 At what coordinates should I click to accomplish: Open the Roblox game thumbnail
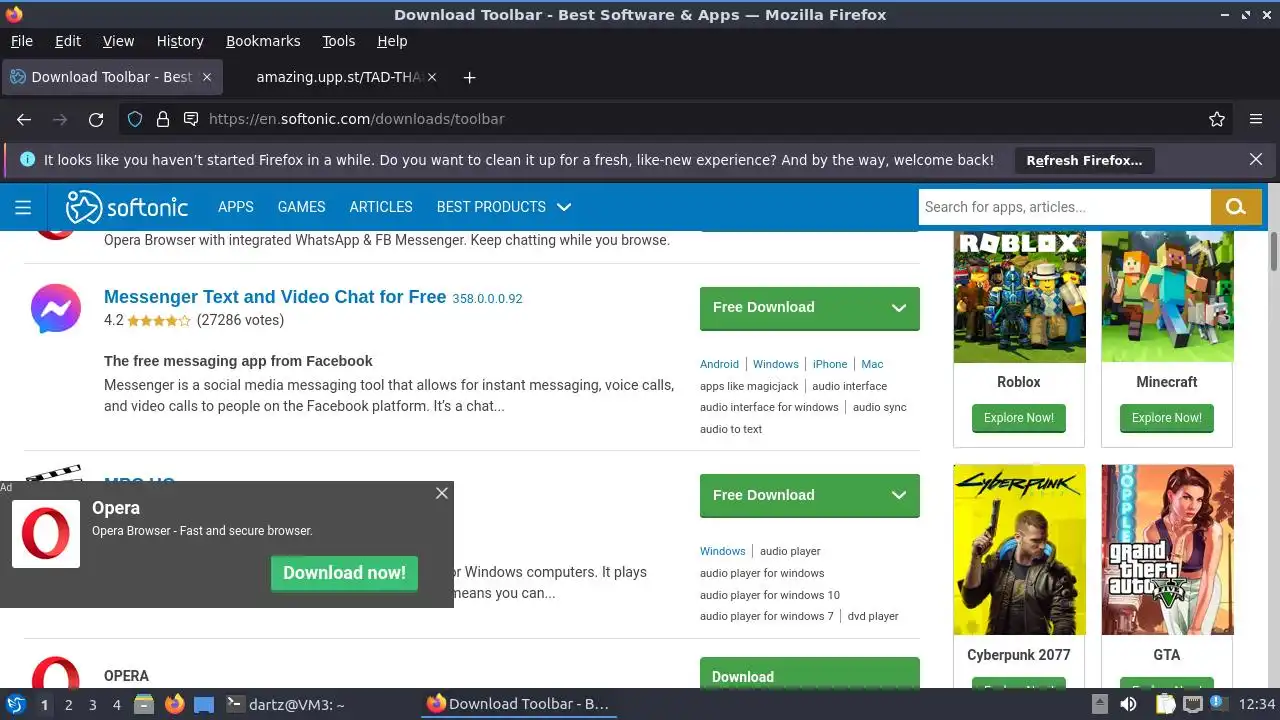1019,296
